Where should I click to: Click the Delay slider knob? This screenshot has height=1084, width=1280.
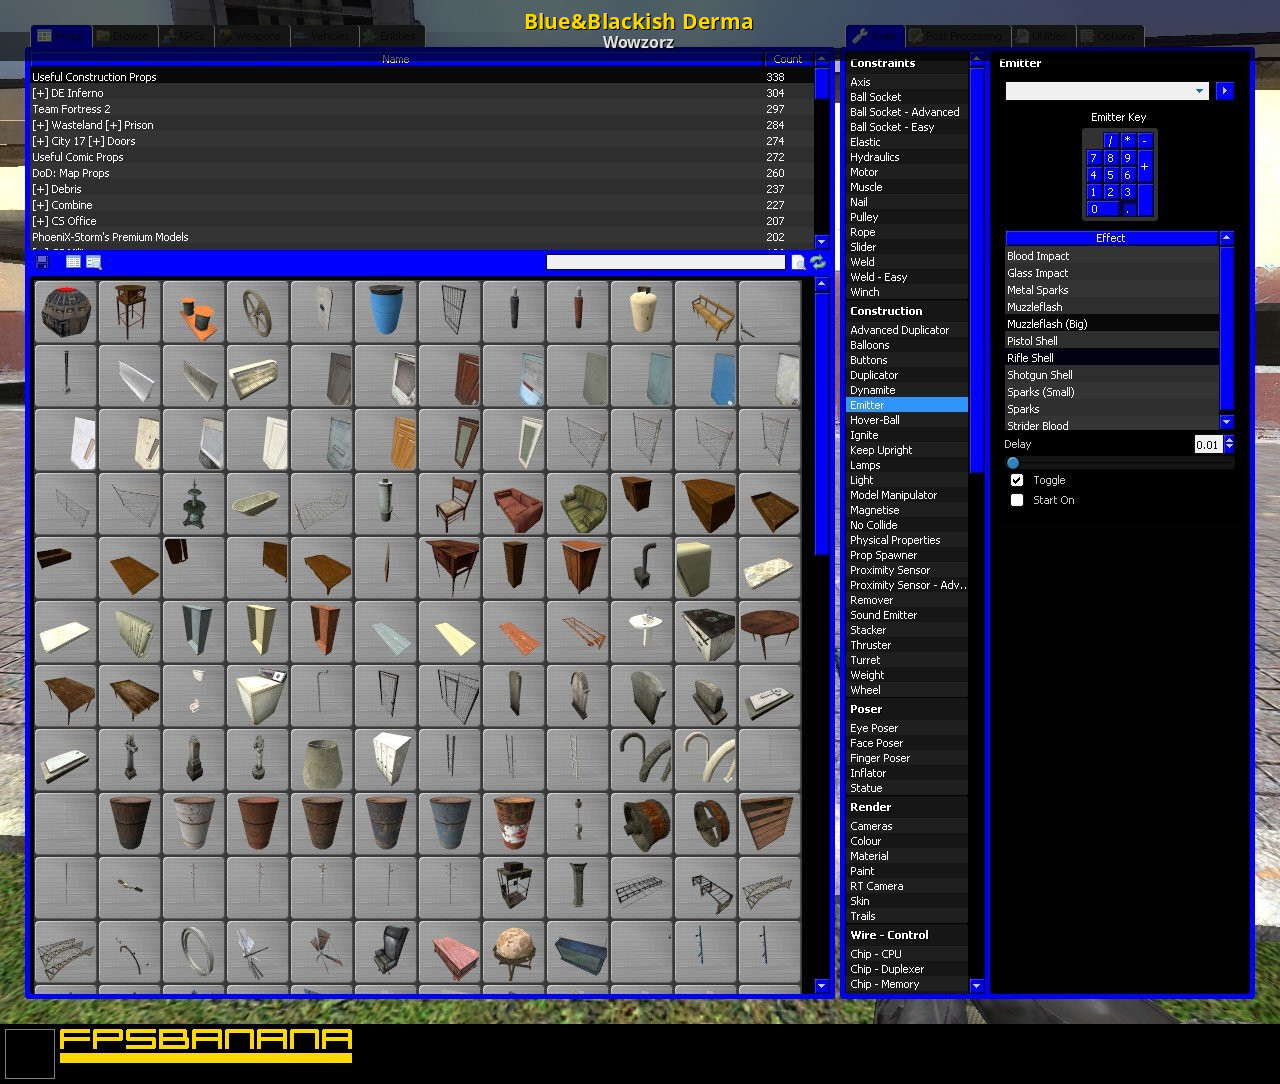1013,463
